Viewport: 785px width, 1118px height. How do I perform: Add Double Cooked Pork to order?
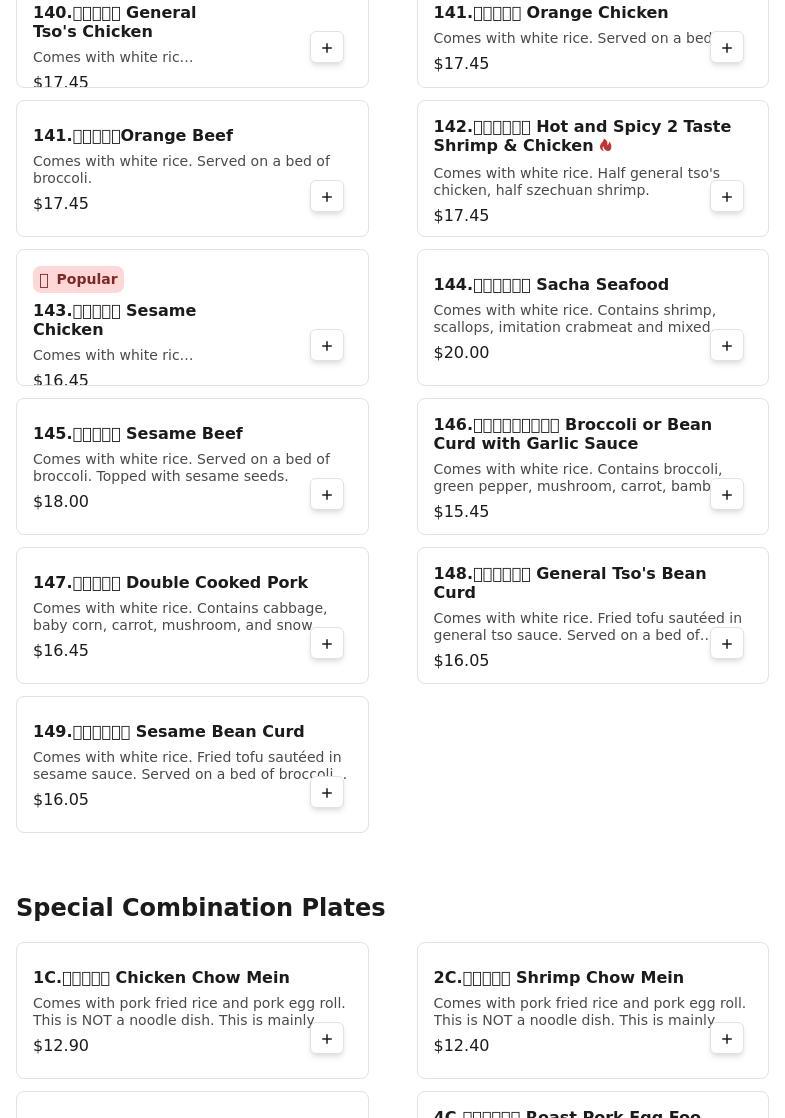point(327,644)
